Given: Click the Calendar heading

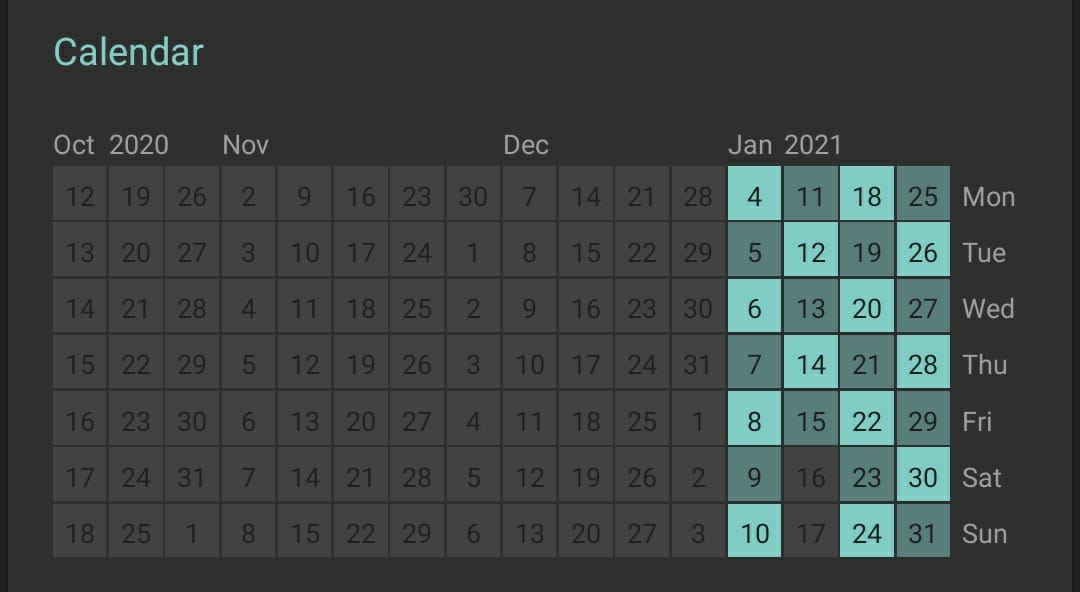Looking at the screenshot, I should coord(129,52).
